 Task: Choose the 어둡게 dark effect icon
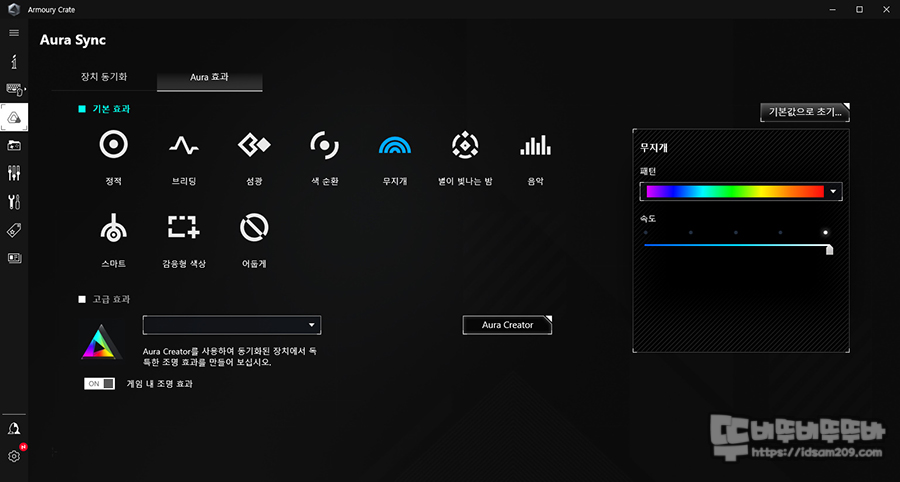click(x=254, y=228)
